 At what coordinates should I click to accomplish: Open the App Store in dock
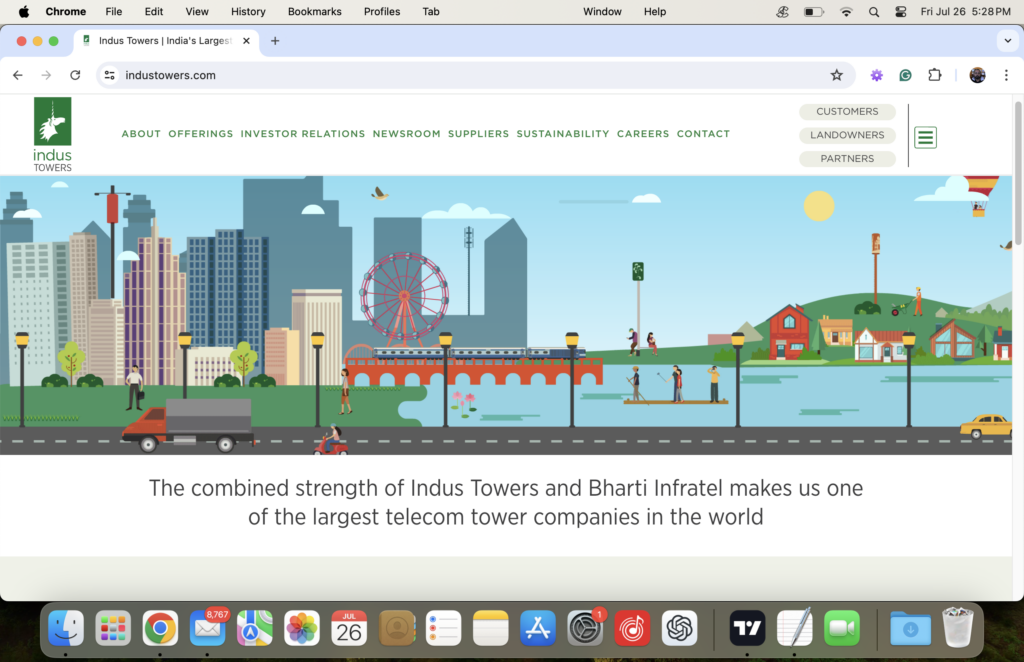point(537,628)
